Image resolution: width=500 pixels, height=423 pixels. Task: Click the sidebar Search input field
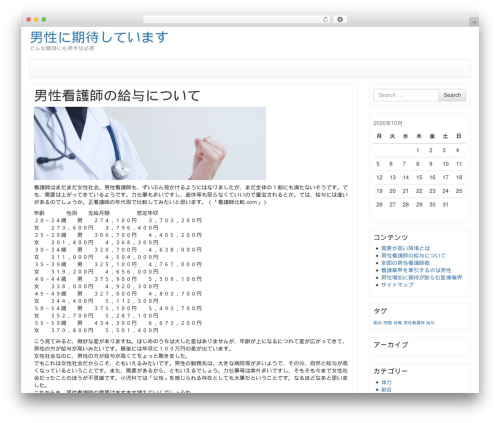click(x=406, y=95)
